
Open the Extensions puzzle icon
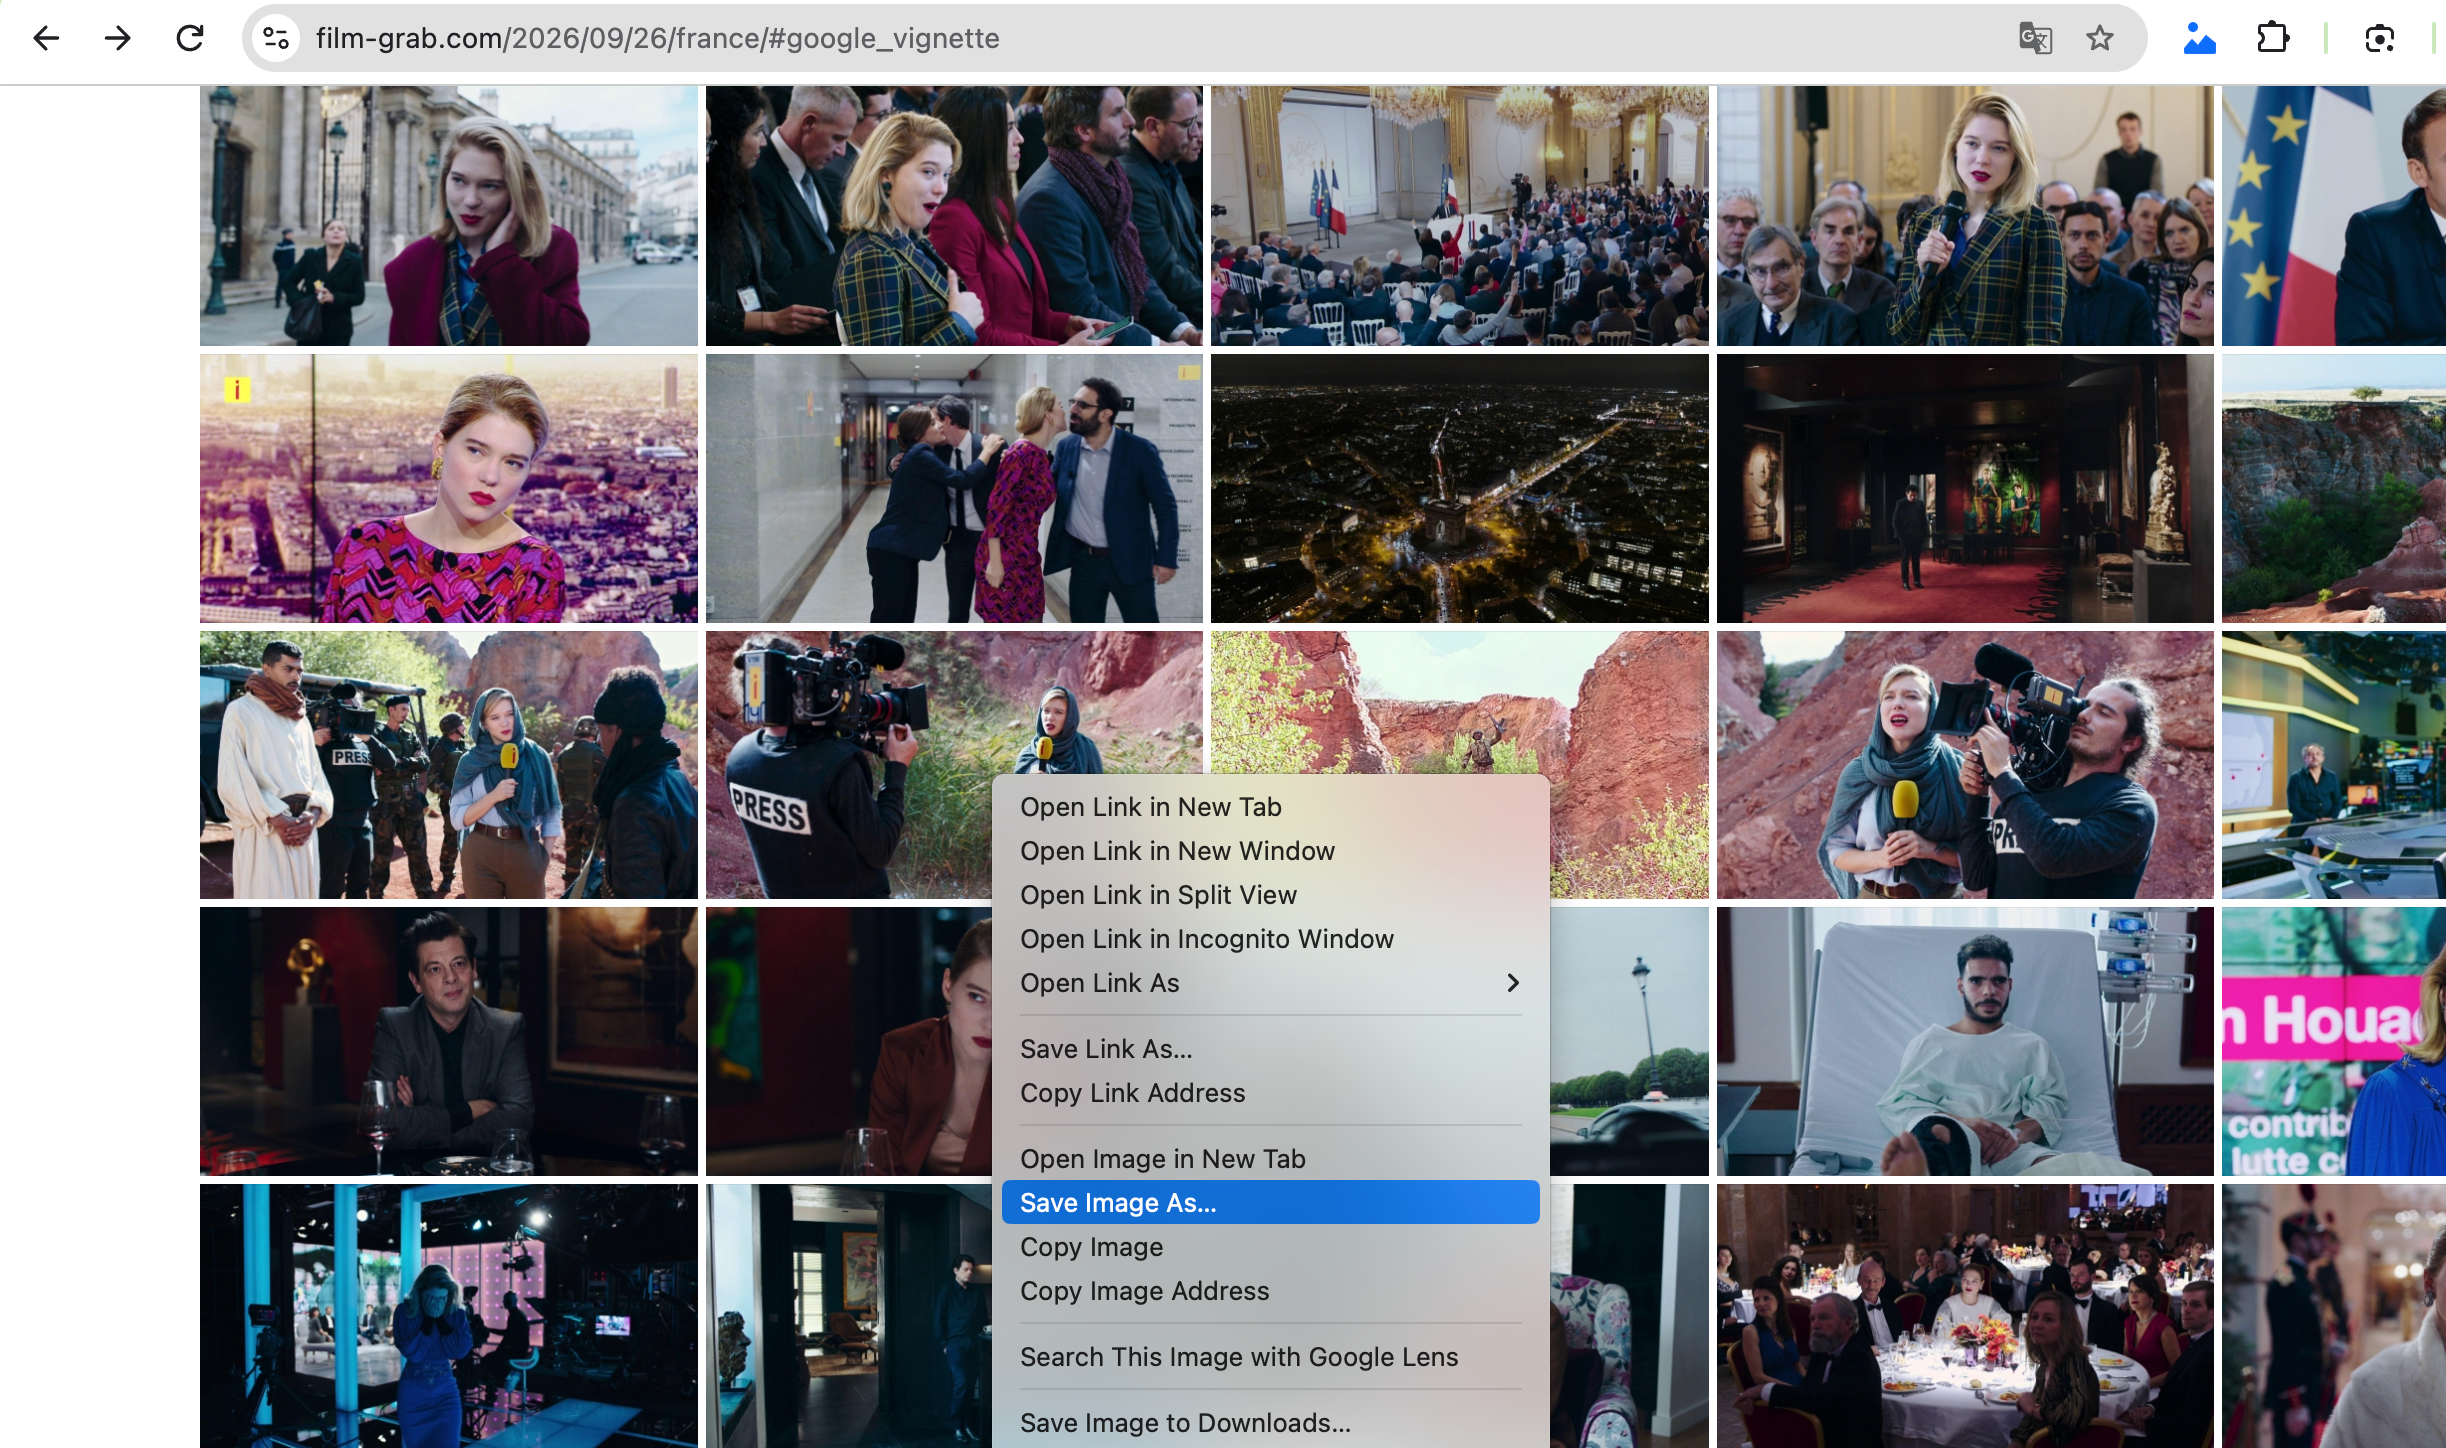[2273, 38]
